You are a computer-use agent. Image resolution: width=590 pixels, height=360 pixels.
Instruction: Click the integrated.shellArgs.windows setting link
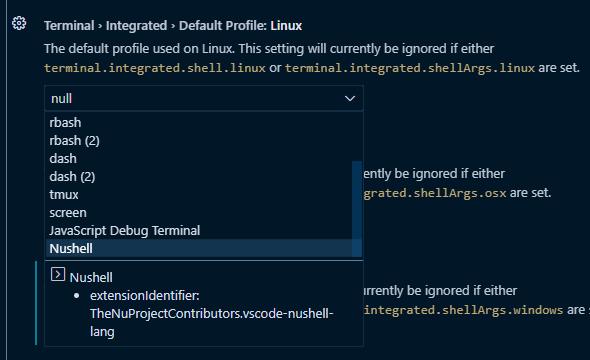pos(464,310)
